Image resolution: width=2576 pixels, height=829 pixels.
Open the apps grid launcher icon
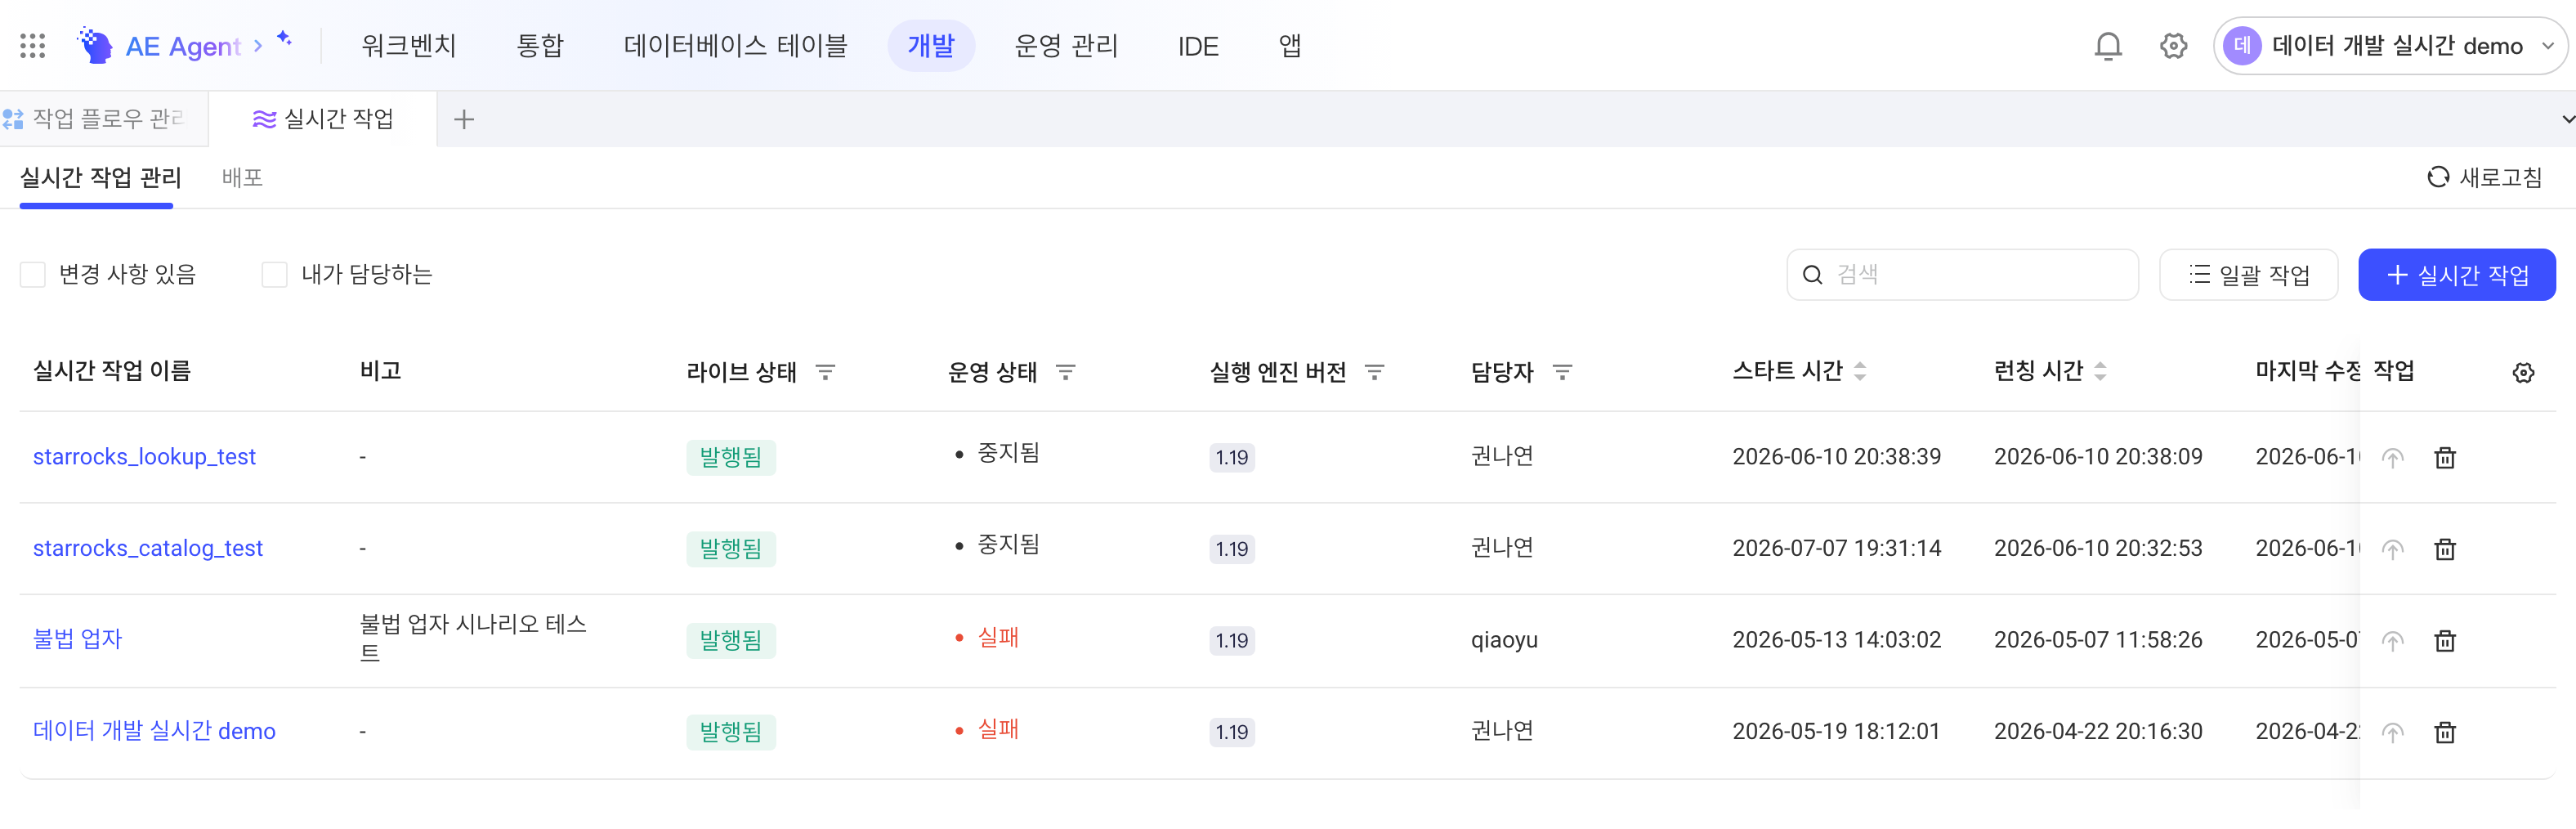[33, 46]
